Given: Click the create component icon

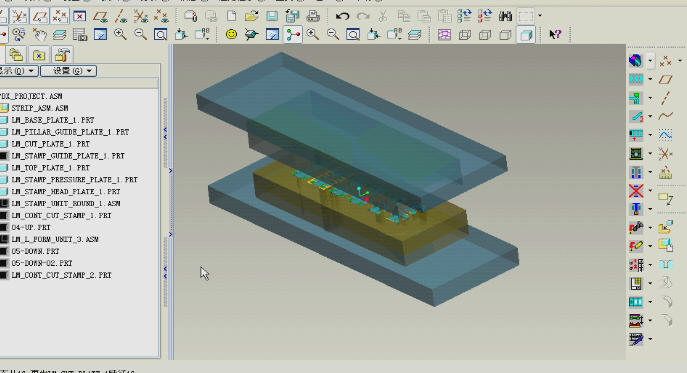Looking at the screenshot, I should [x=666, y=245].
